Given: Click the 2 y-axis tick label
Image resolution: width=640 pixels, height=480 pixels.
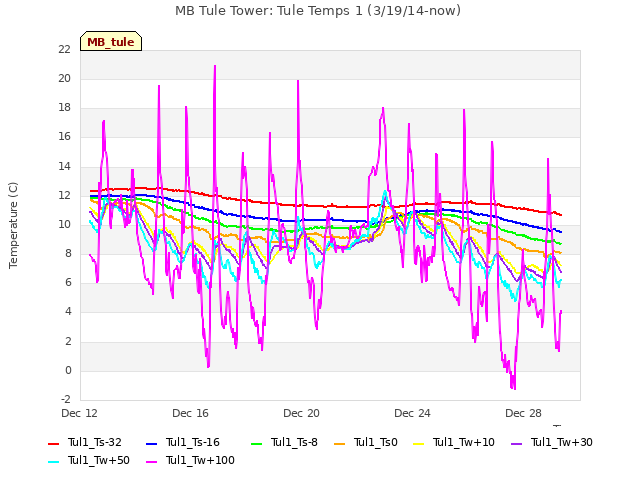Looking at the screenshot, I should (68, 342).
